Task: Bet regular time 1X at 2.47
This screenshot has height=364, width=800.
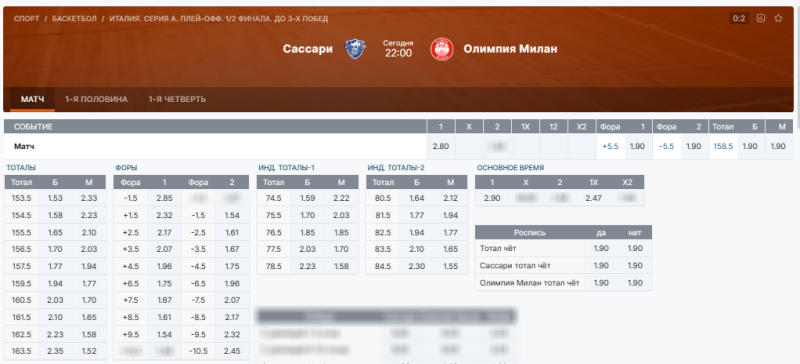Action: (593, 198)
